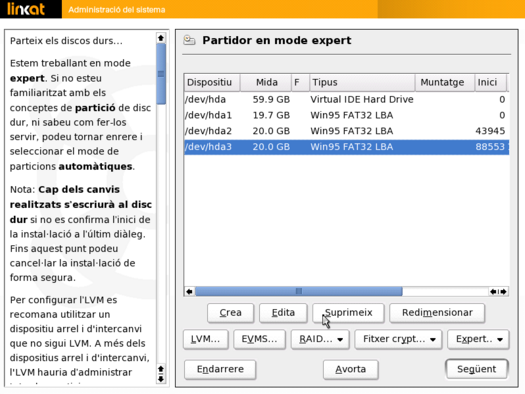Click the partition table horizontal scrollbar thumb

click(299, 292)
